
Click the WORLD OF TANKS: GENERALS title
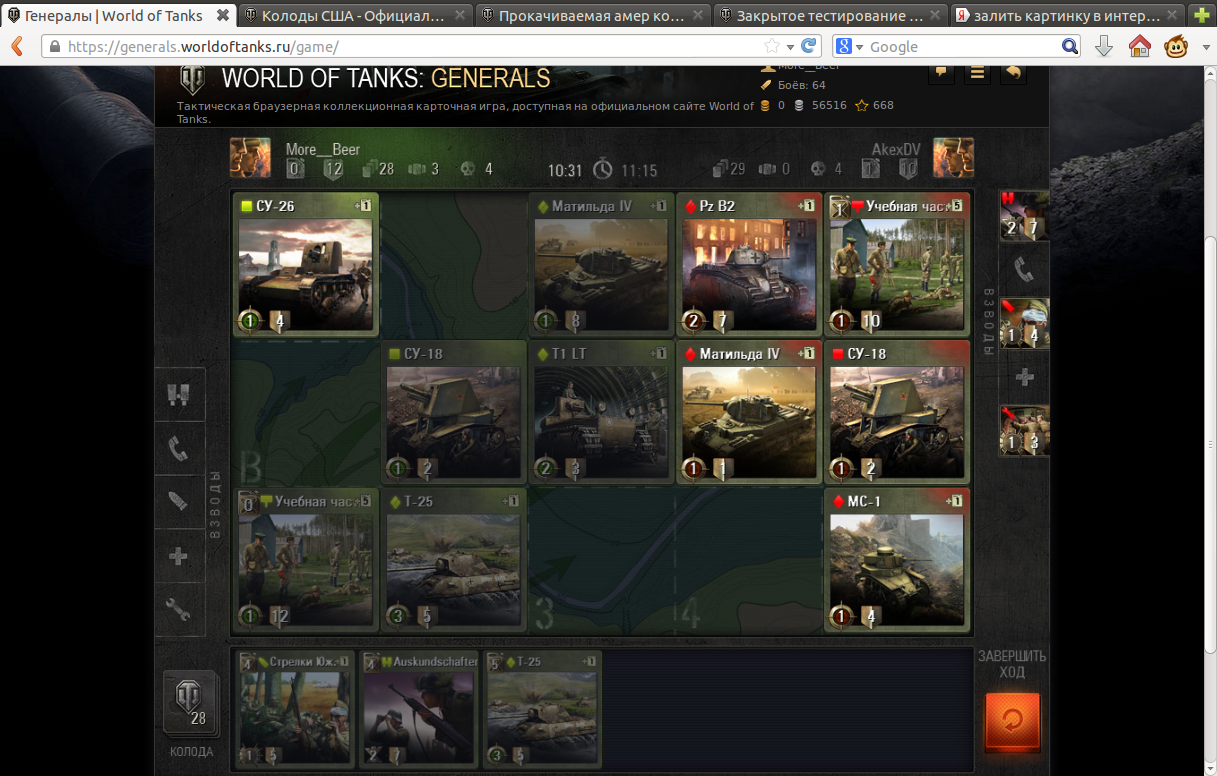(386, 78)
